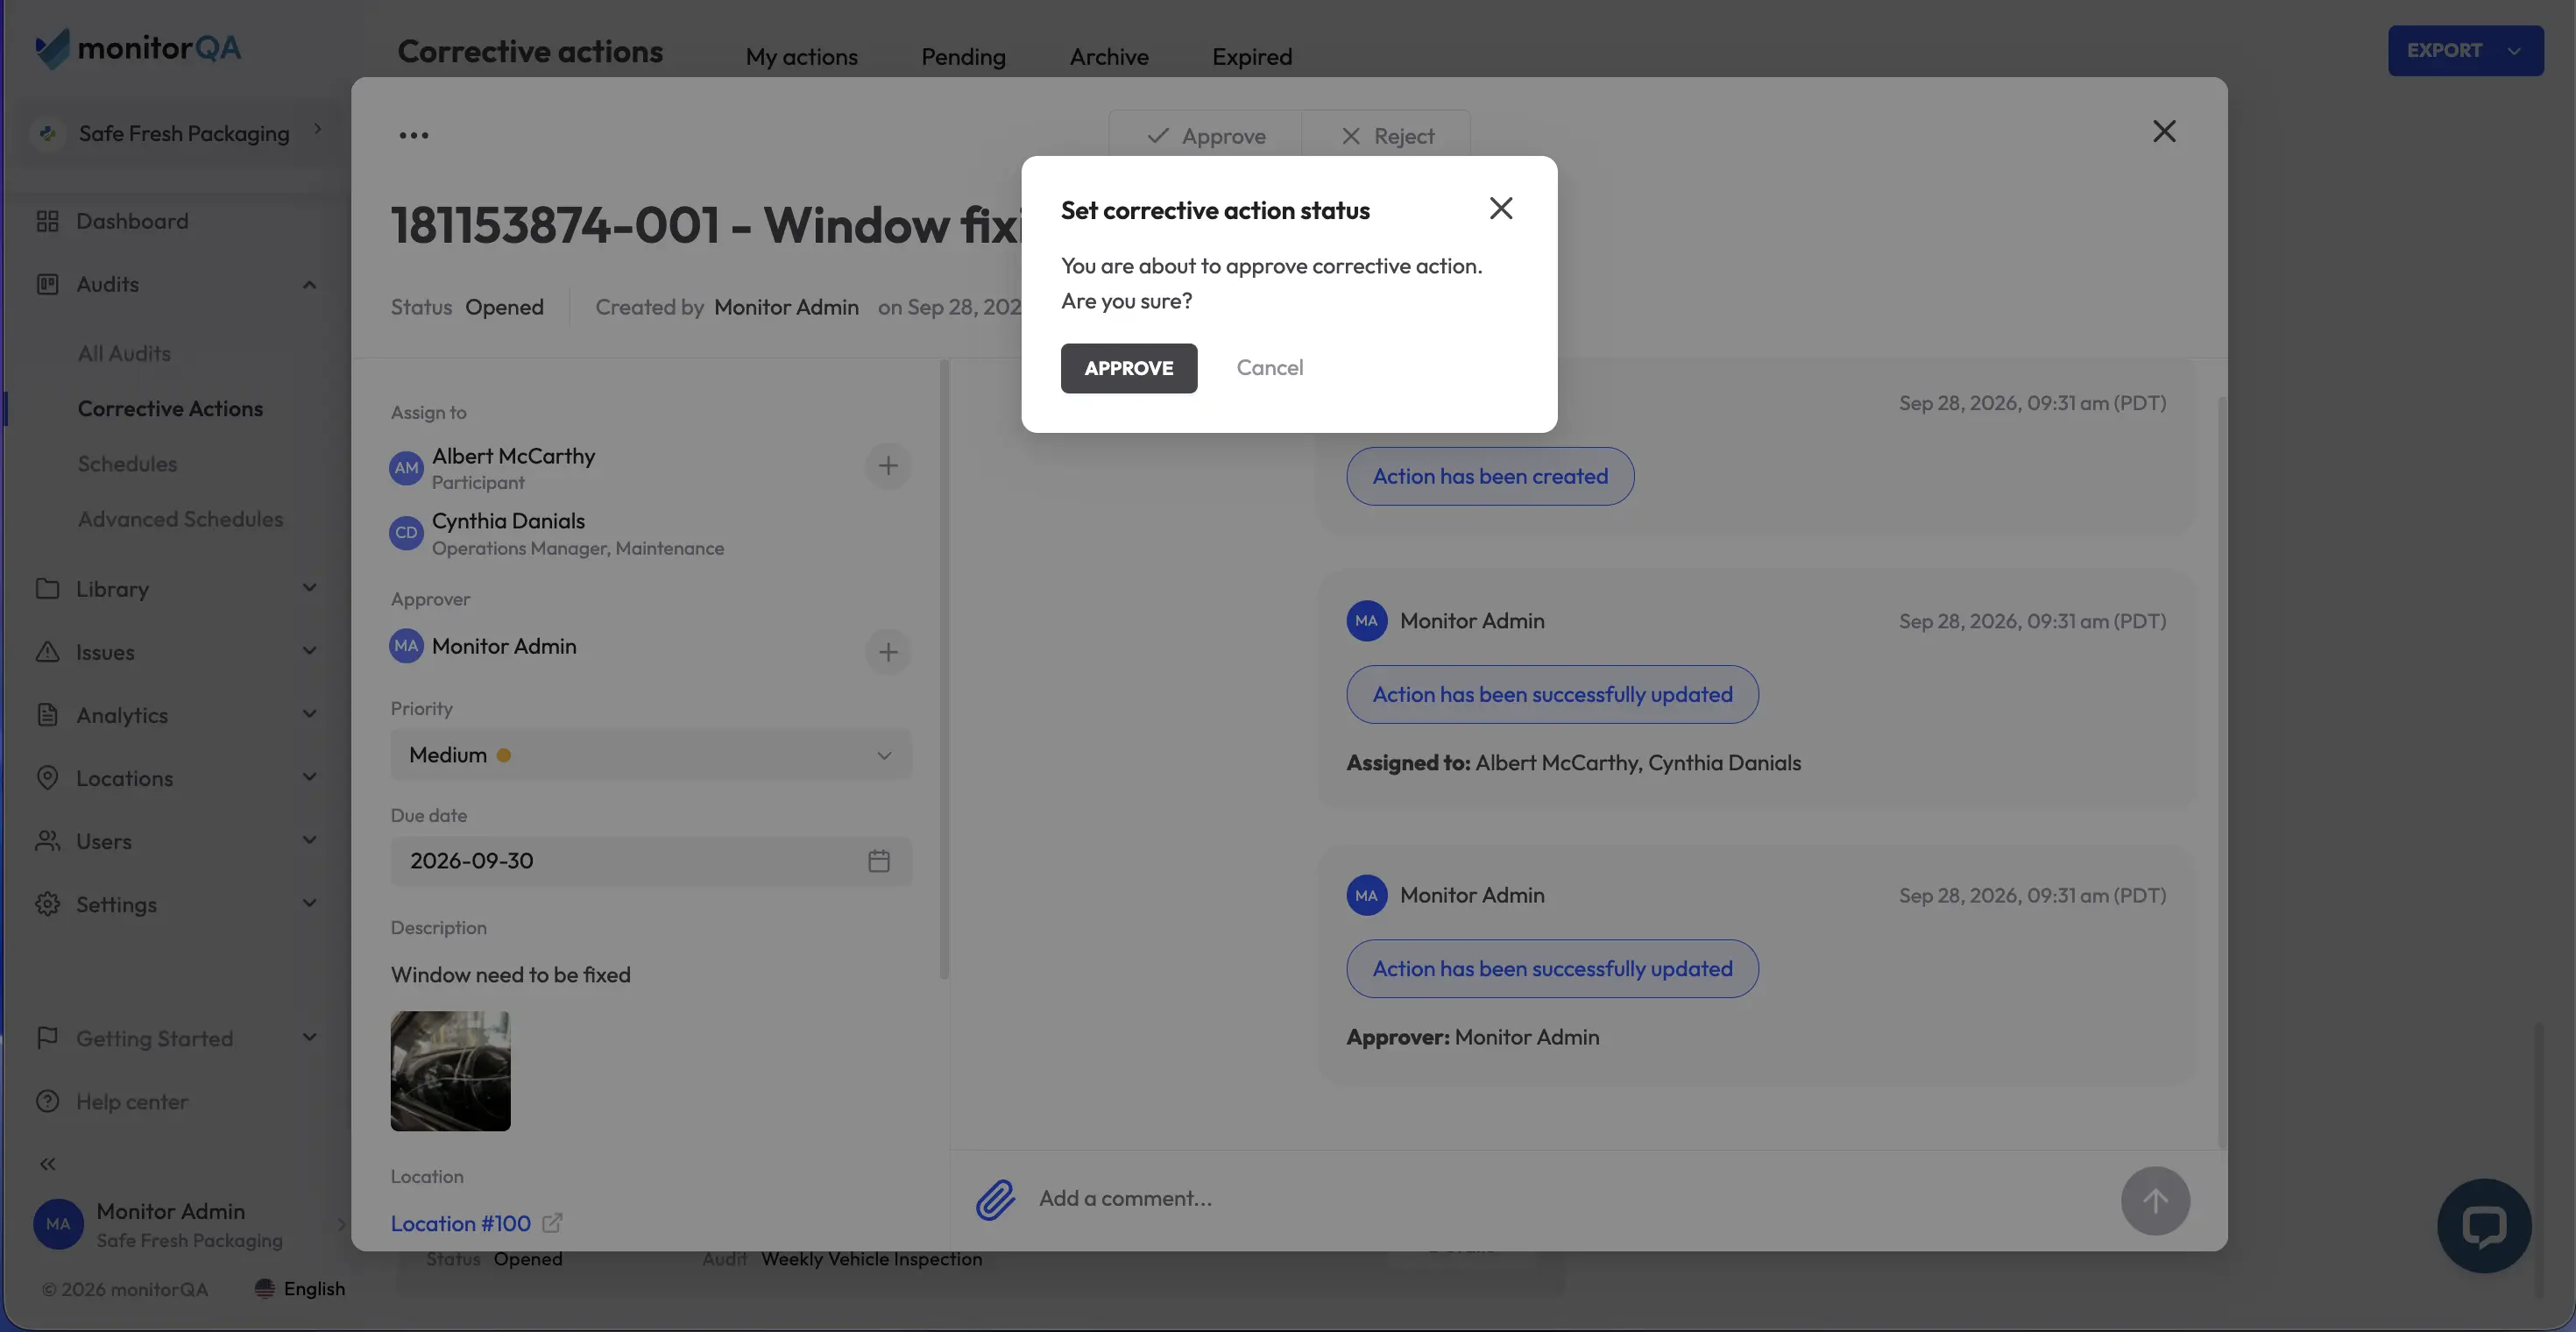This screenshot has width=2576, height=1332.
Task: Send comment with the arrow button
Action: 2155,1200
